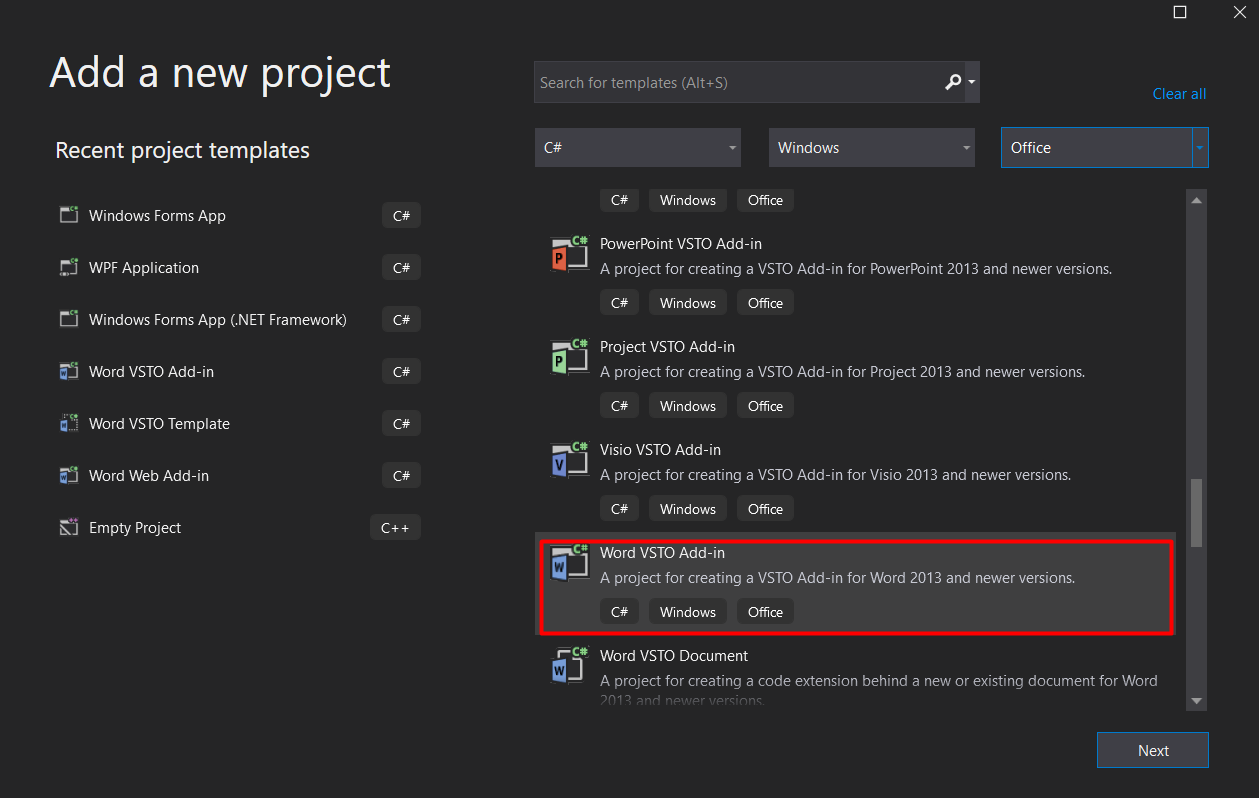This screenshot has height=798, width=1259.
Task: Click the Word VSTO Add-in icon in template list
Action: [570, 565]
